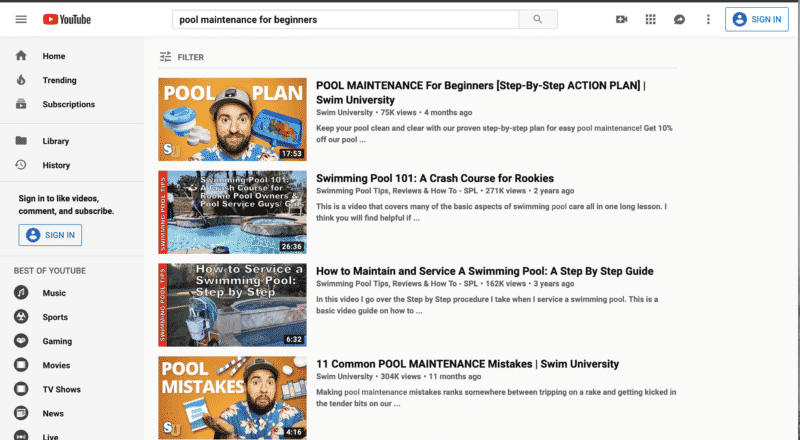The height and width of the screenshot is (440, 800).
Task: Click the Gaming channel icon
Action: (21, 340)
